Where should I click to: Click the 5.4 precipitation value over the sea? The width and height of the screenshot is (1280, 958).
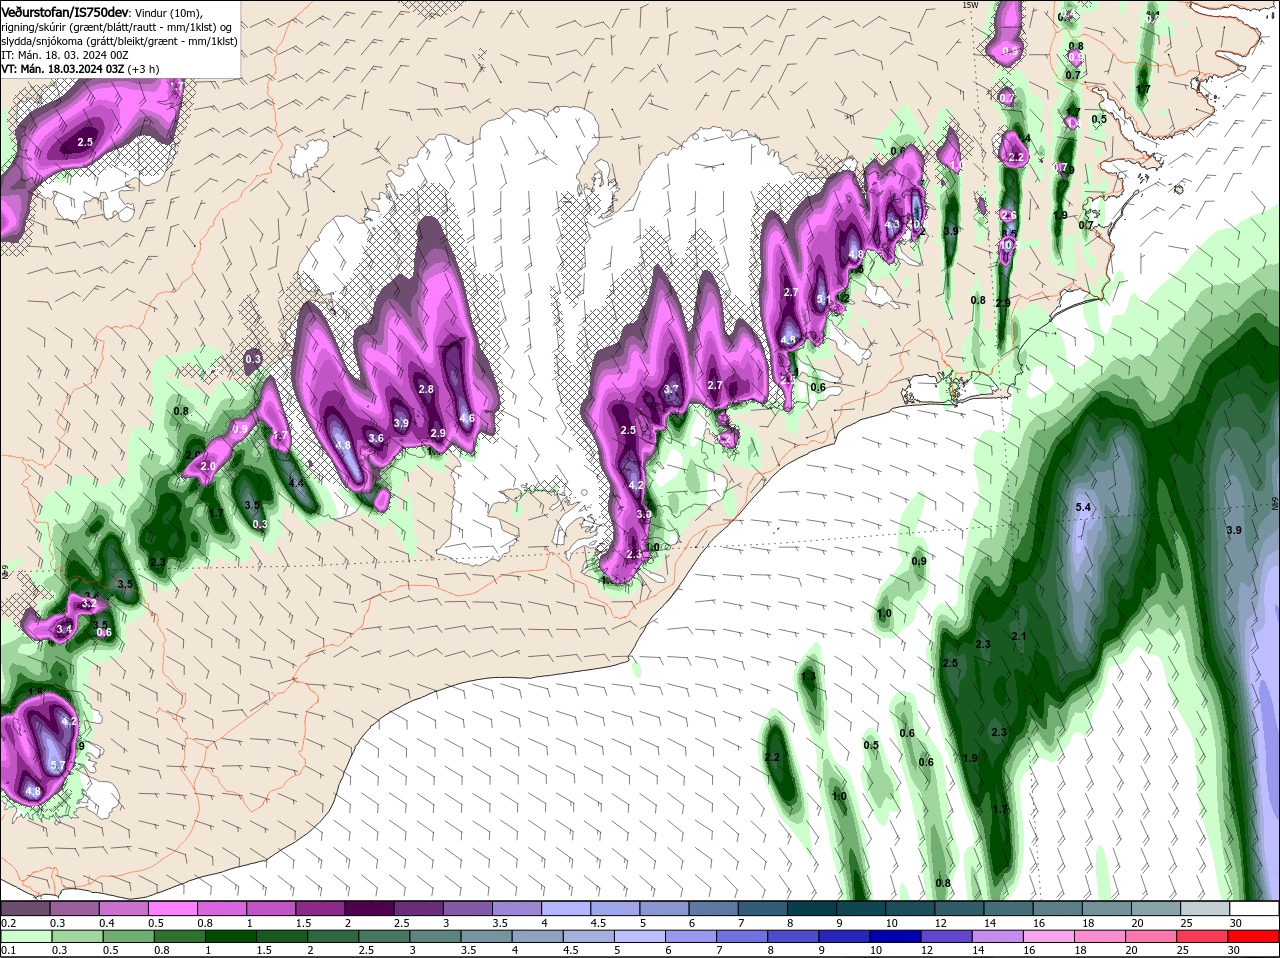1082,508
